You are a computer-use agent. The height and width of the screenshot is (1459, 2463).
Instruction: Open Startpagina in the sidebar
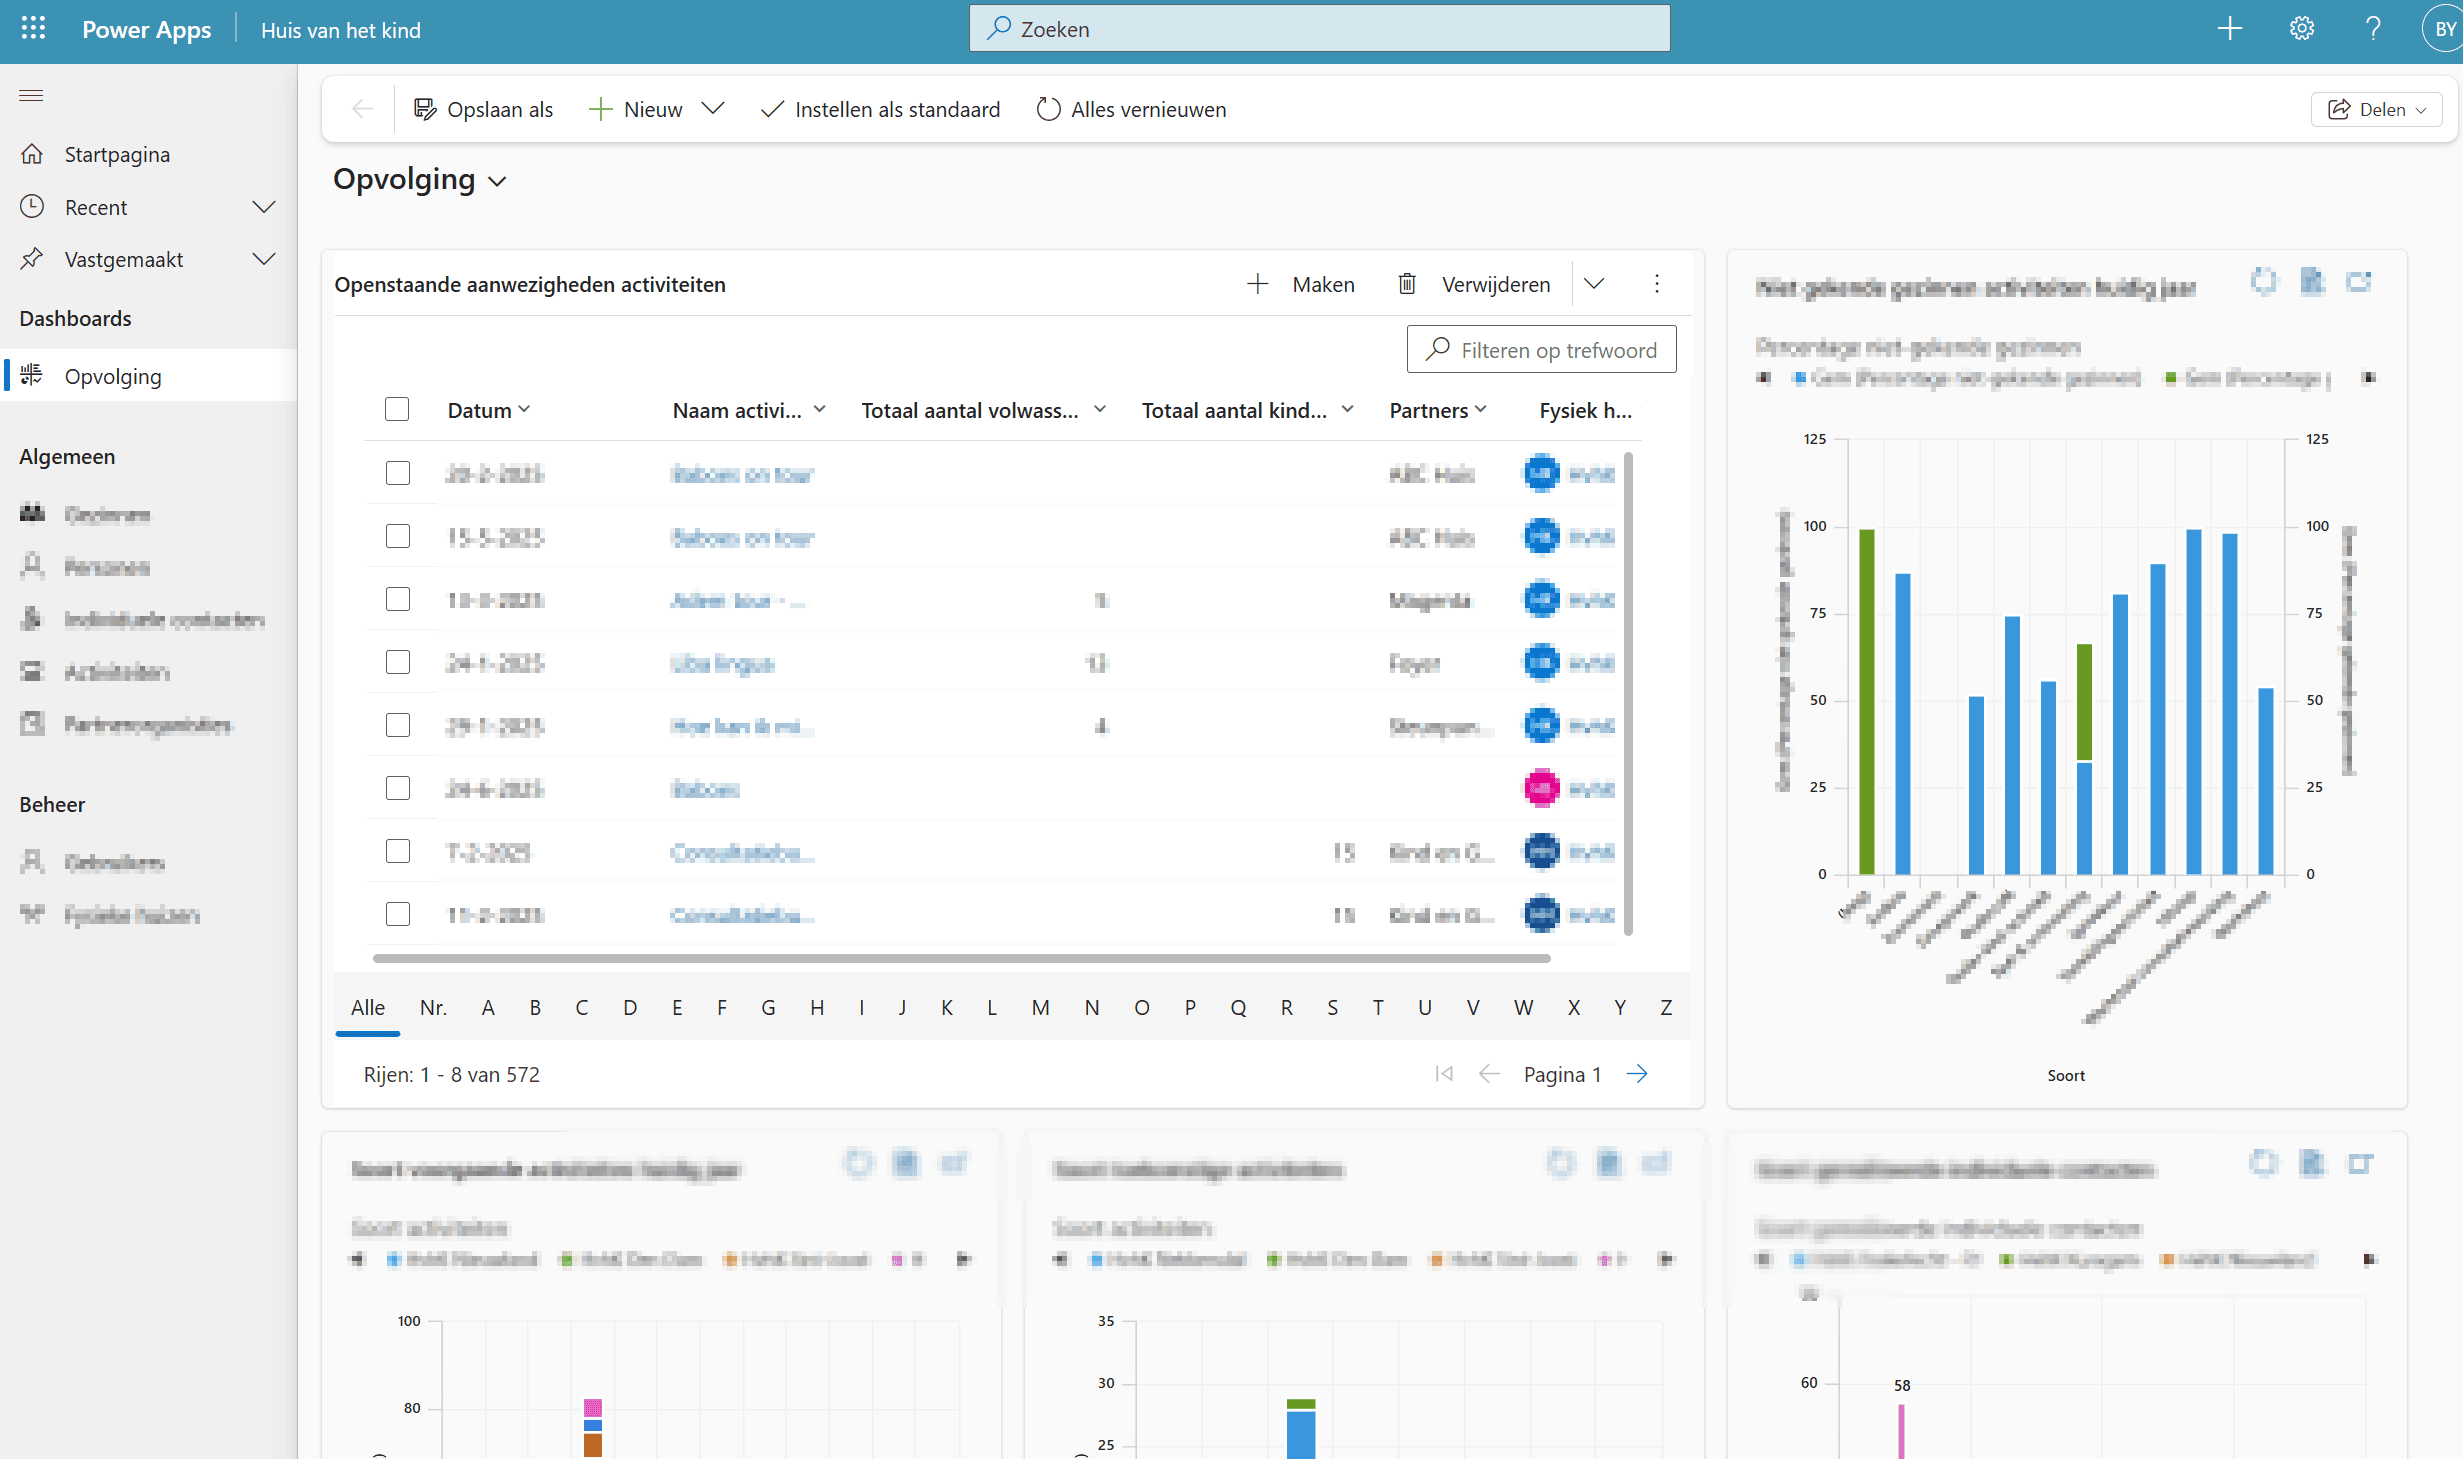tap(117, 154)
